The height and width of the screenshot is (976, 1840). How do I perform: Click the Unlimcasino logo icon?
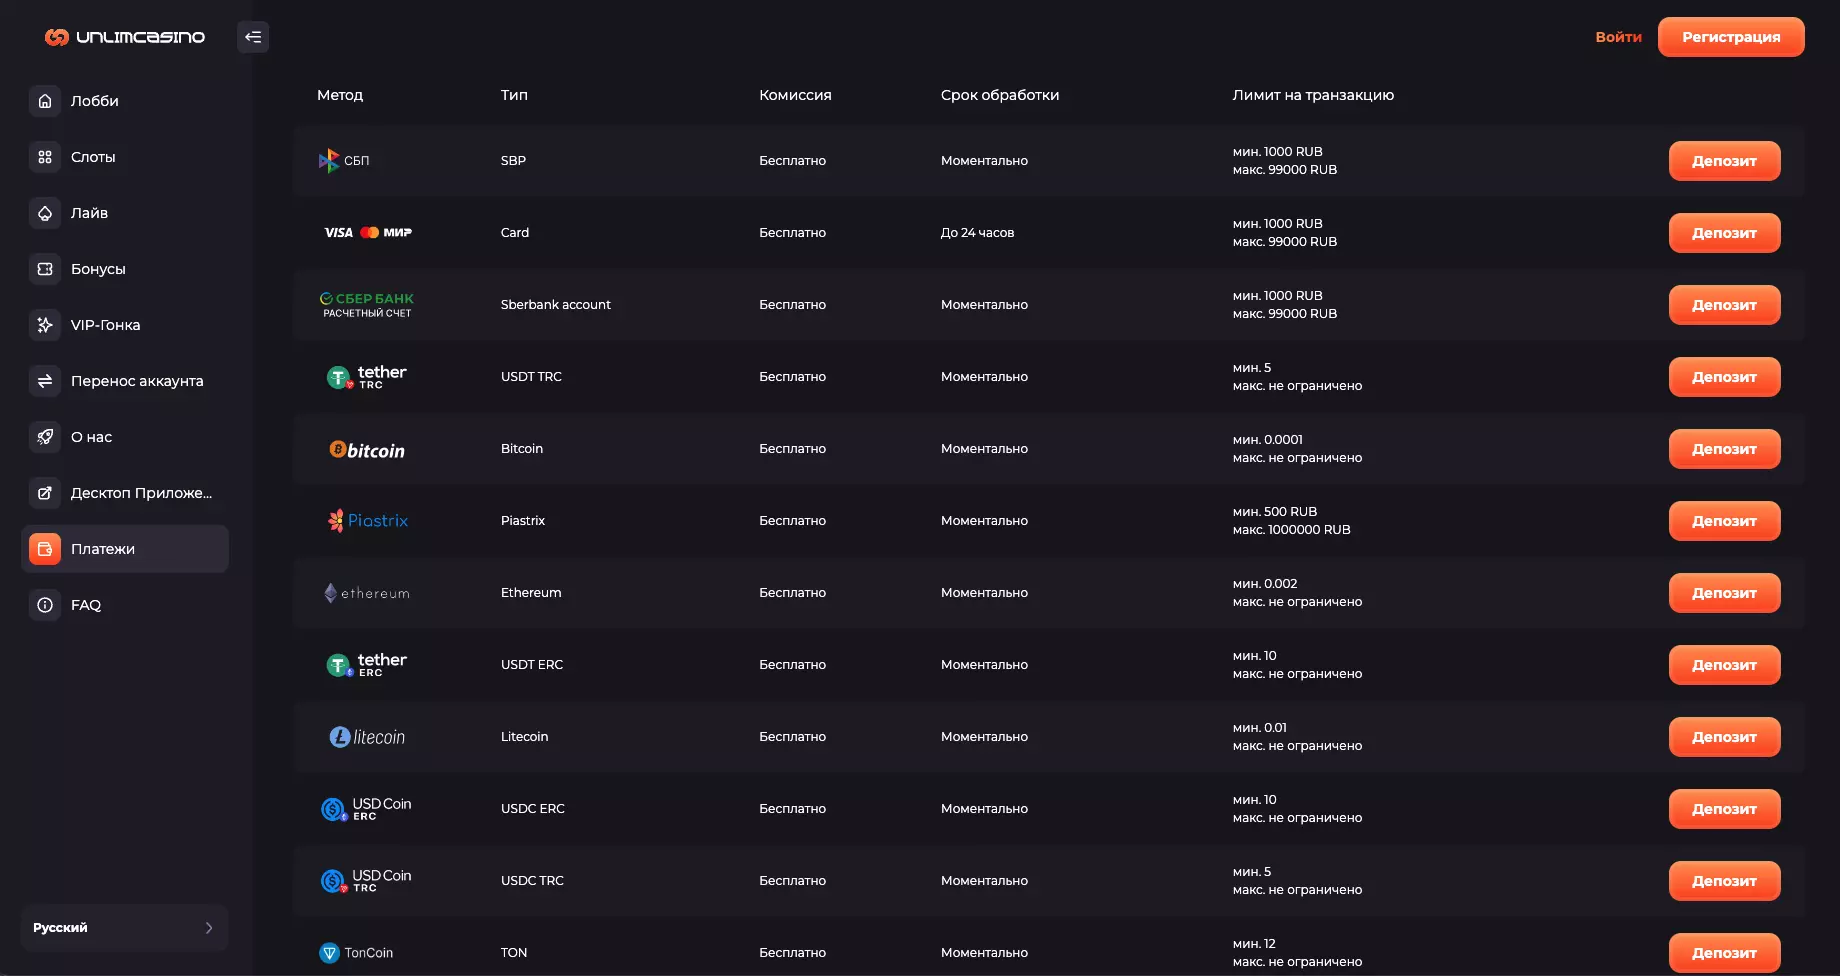(57, 37)
